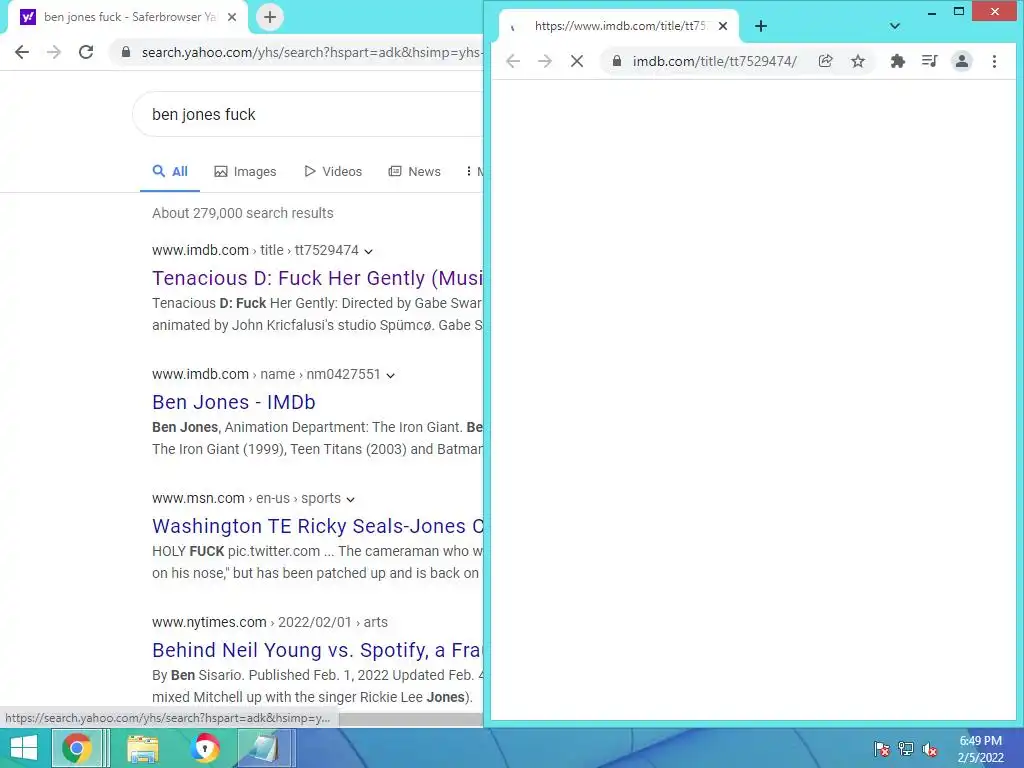Open the Tenacious D result link

coord(317,278)
